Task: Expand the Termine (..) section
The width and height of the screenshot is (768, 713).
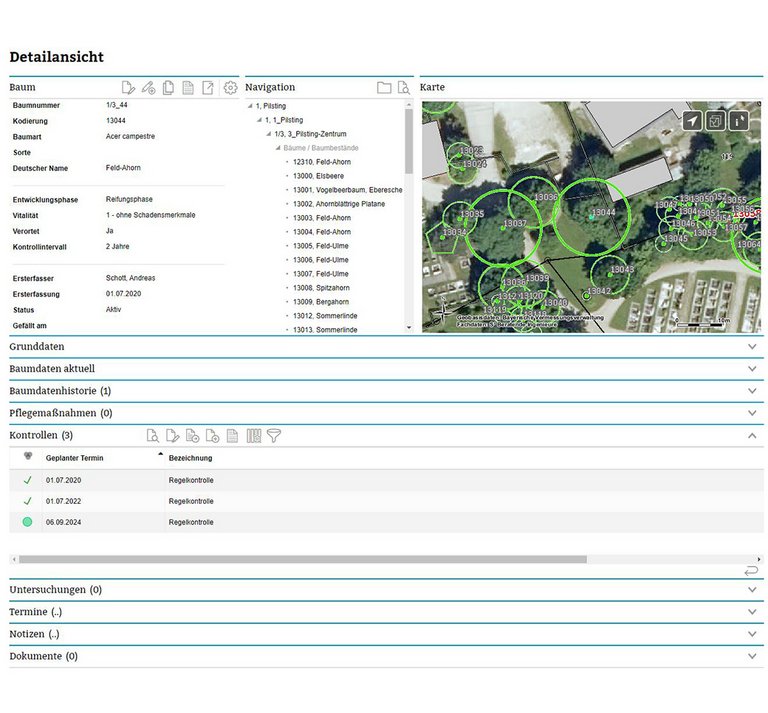Action: point(752,612)
